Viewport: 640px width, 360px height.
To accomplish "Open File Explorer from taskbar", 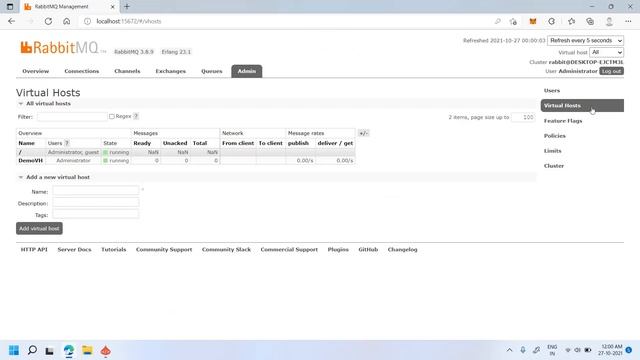I will [x=87, y=350].
